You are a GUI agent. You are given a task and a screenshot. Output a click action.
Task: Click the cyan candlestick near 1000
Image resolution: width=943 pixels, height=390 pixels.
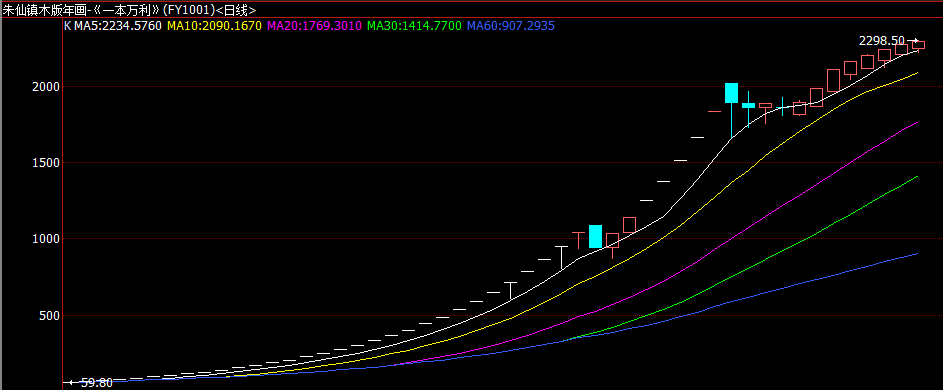[x=595, y=237]
